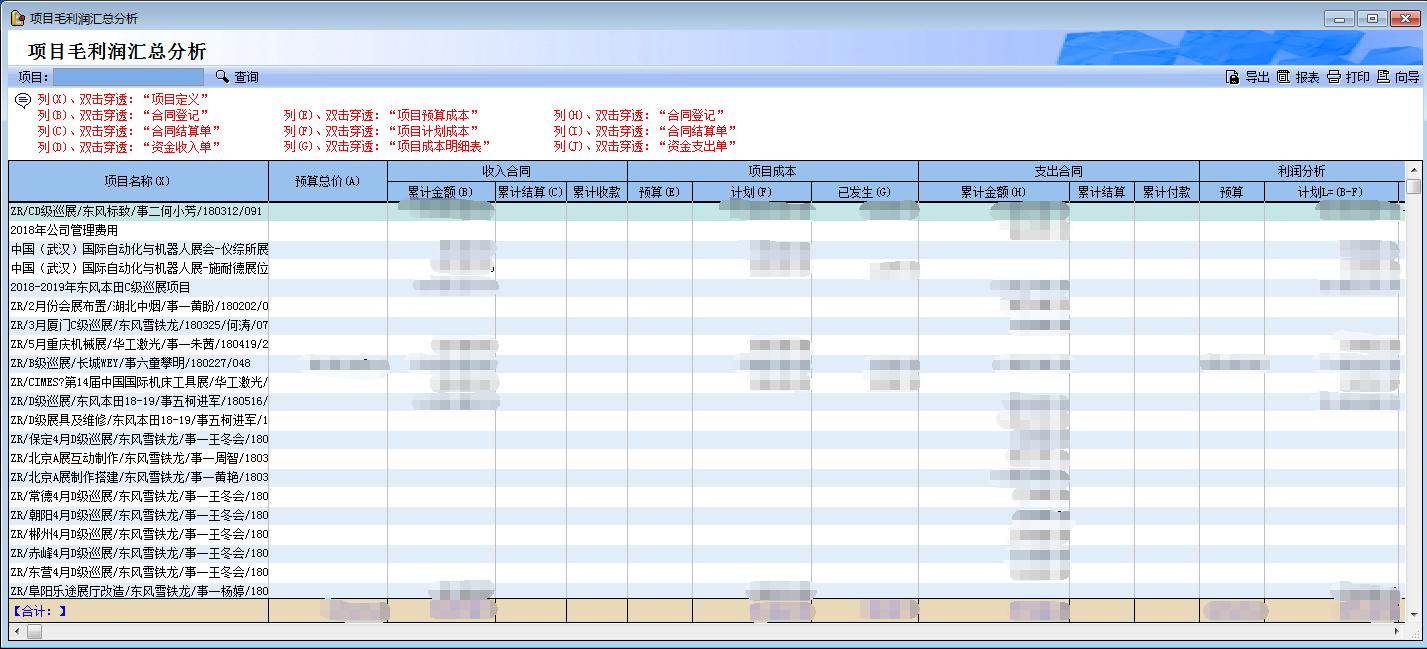Click the 【合计:】 totals row label
This screenshot has height=649, width=1427.
click(40, 610)
